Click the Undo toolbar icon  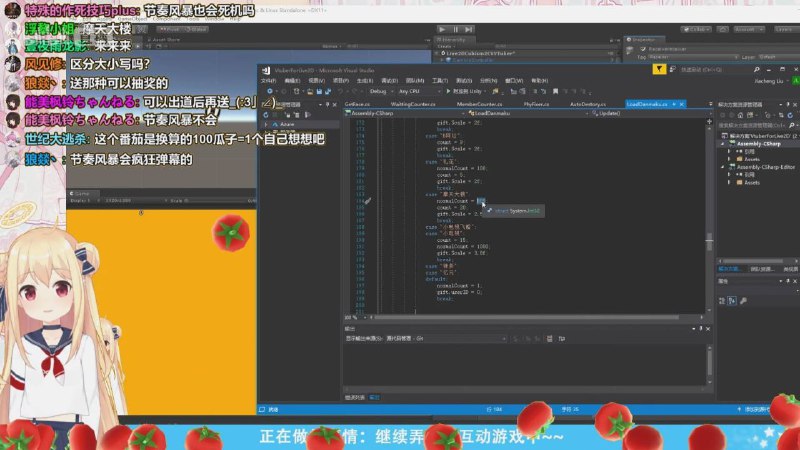tap(340, 91)
